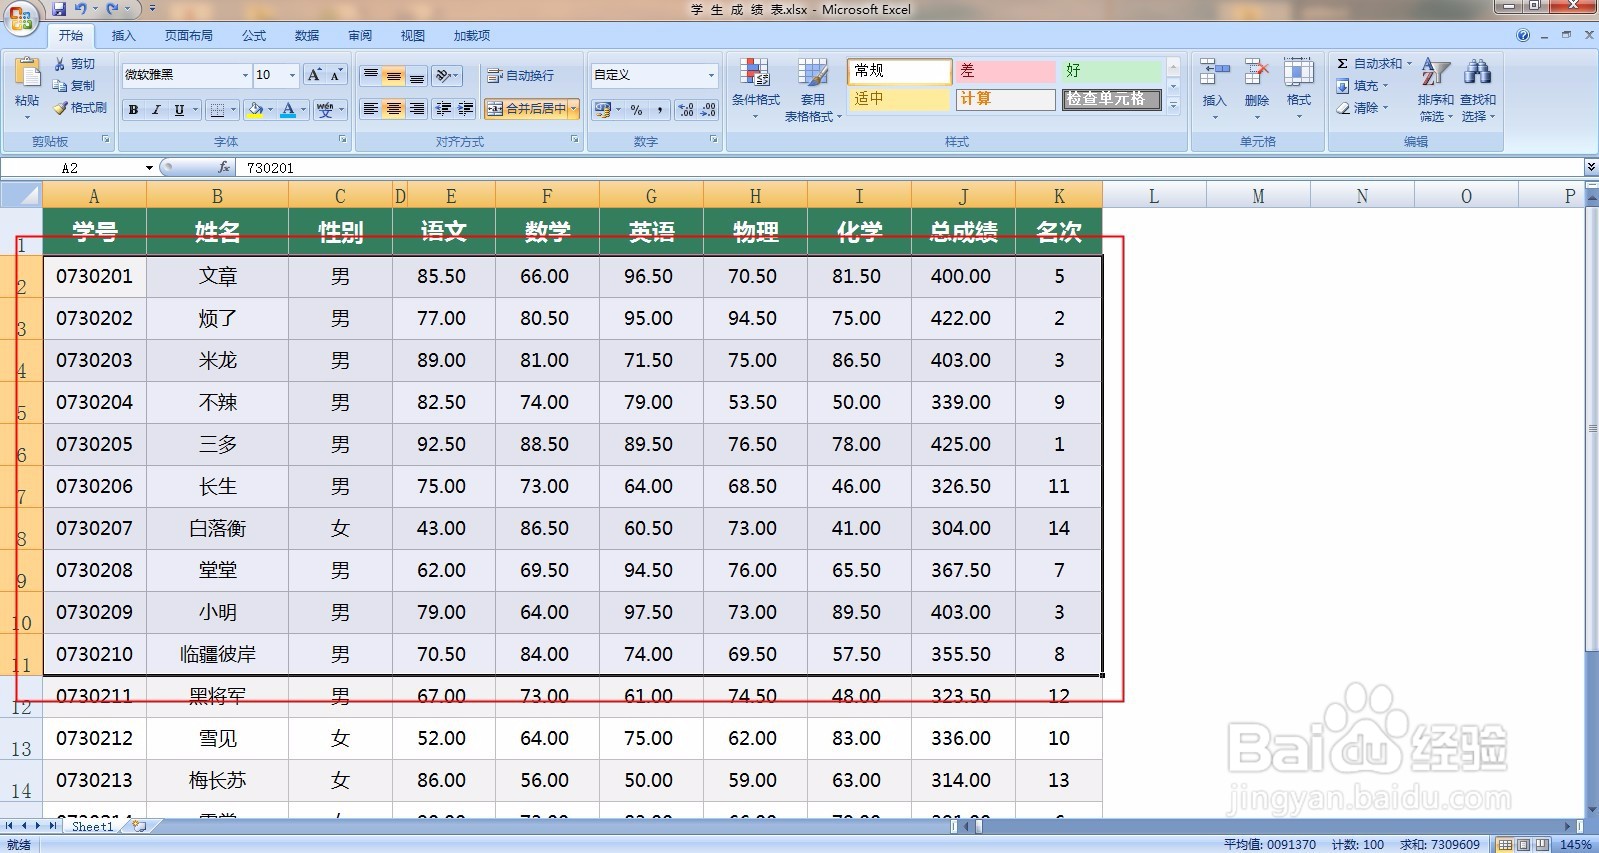Click the formula bar showing 730201

click(x=910, y=168)
